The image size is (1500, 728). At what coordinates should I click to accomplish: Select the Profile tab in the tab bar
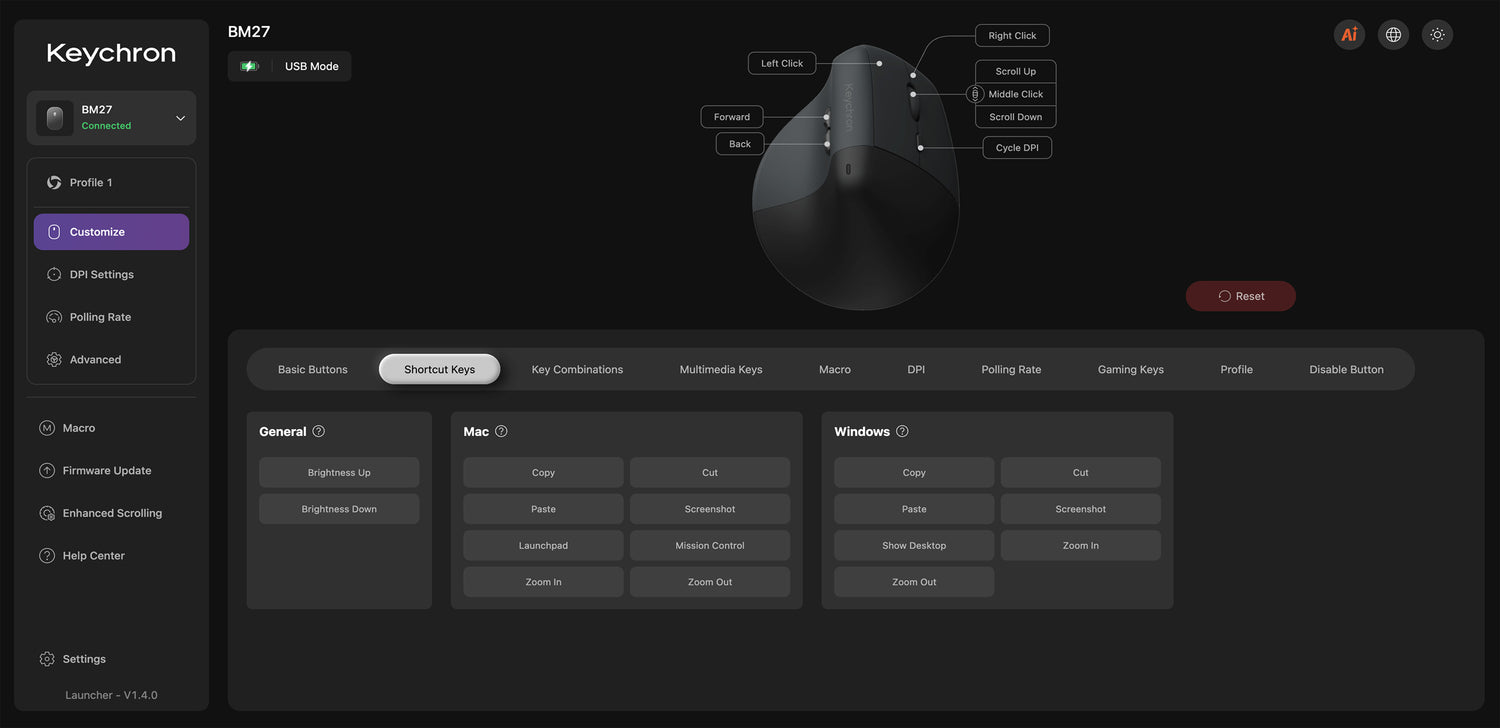coord(1237,369)
